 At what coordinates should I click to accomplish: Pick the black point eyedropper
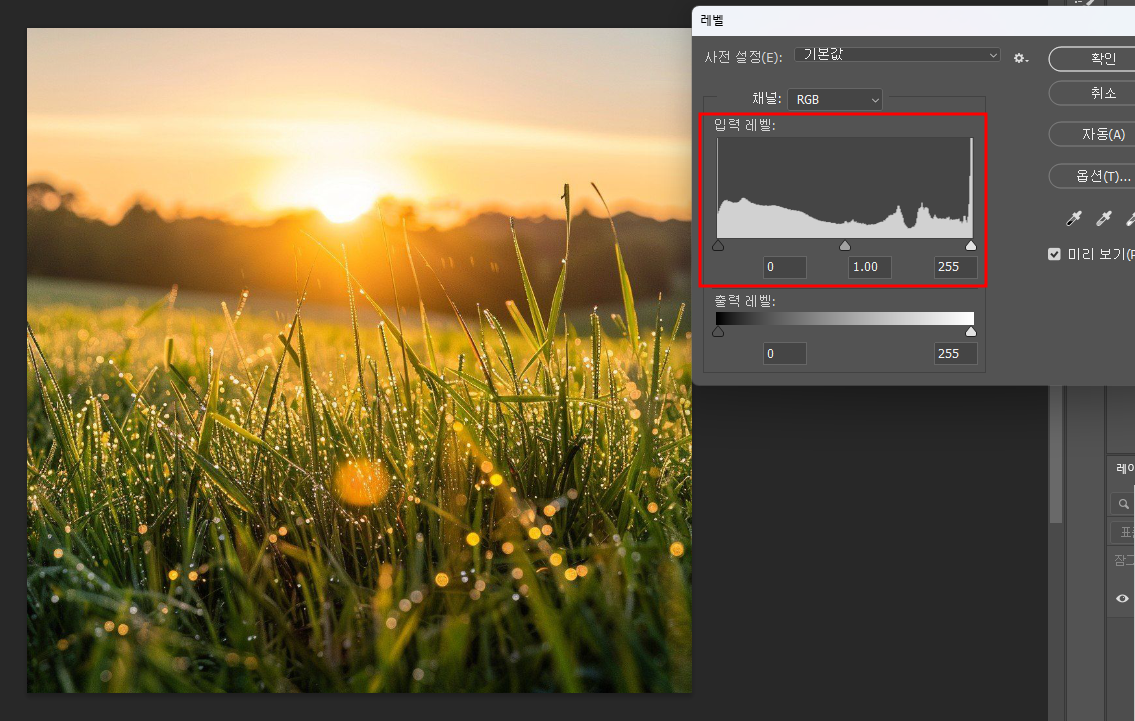click(x=1073, y=218)
